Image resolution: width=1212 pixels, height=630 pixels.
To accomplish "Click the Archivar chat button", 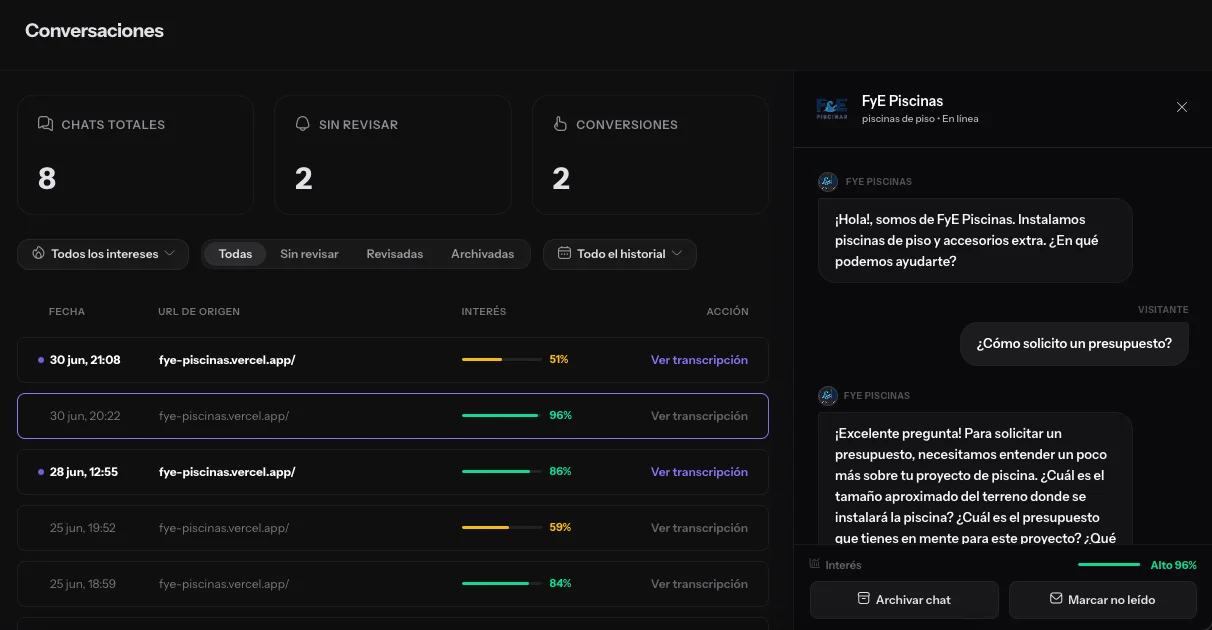I will 904,600.
